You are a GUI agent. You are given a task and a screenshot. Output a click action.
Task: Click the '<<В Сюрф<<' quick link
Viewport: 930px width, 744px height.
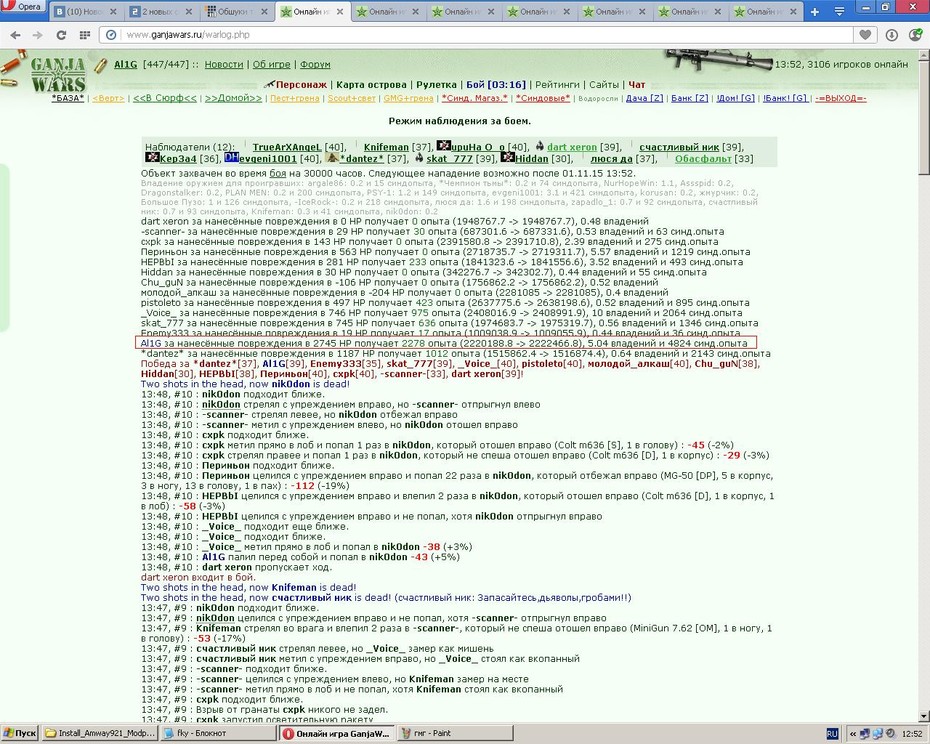[x=164, y=98]
